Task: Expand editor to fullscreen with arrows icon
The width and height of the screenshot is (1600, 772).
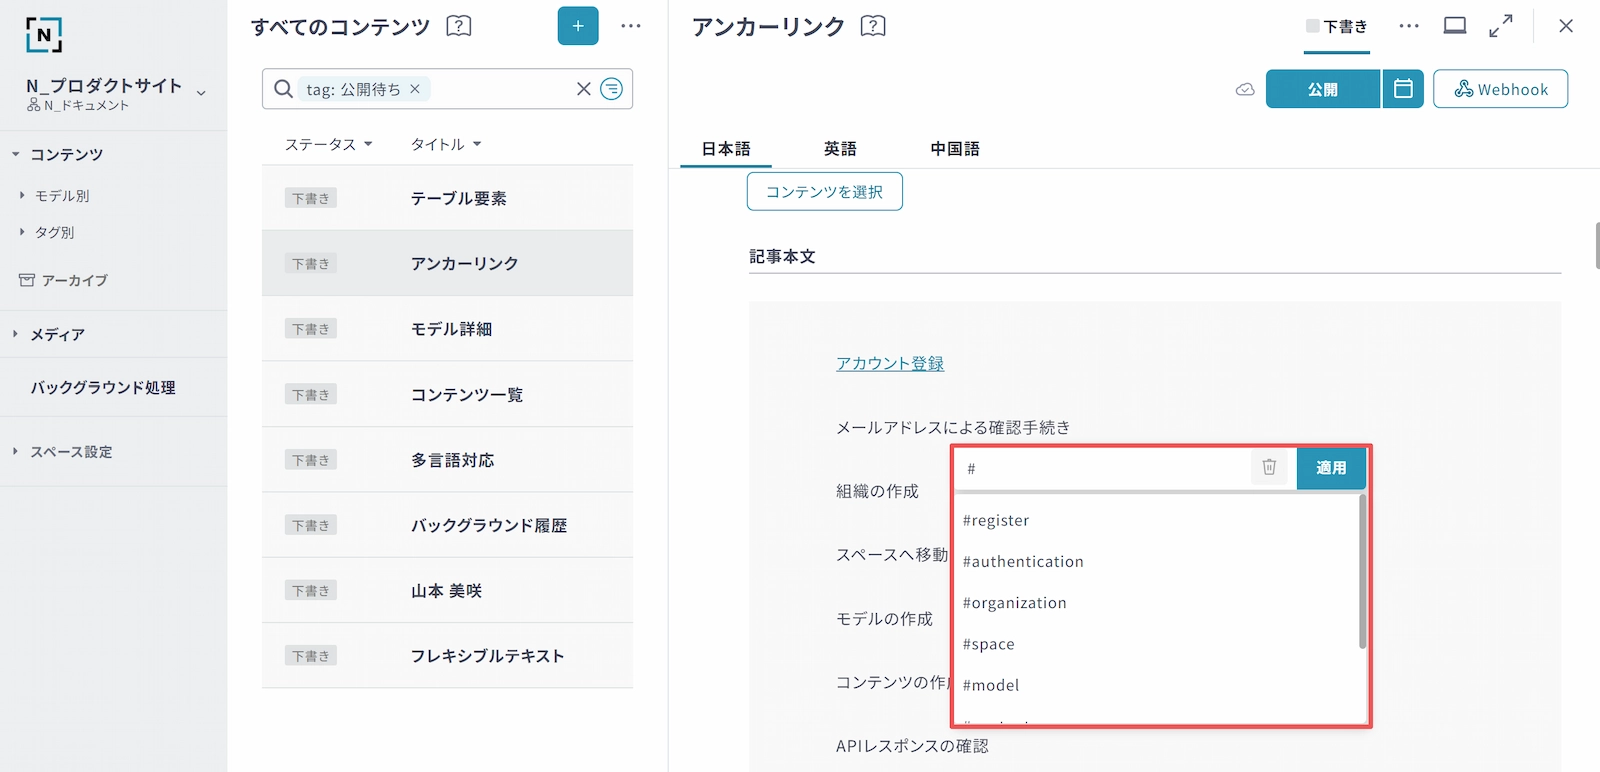Action: pyautogui.click(x=1501, y=26)
